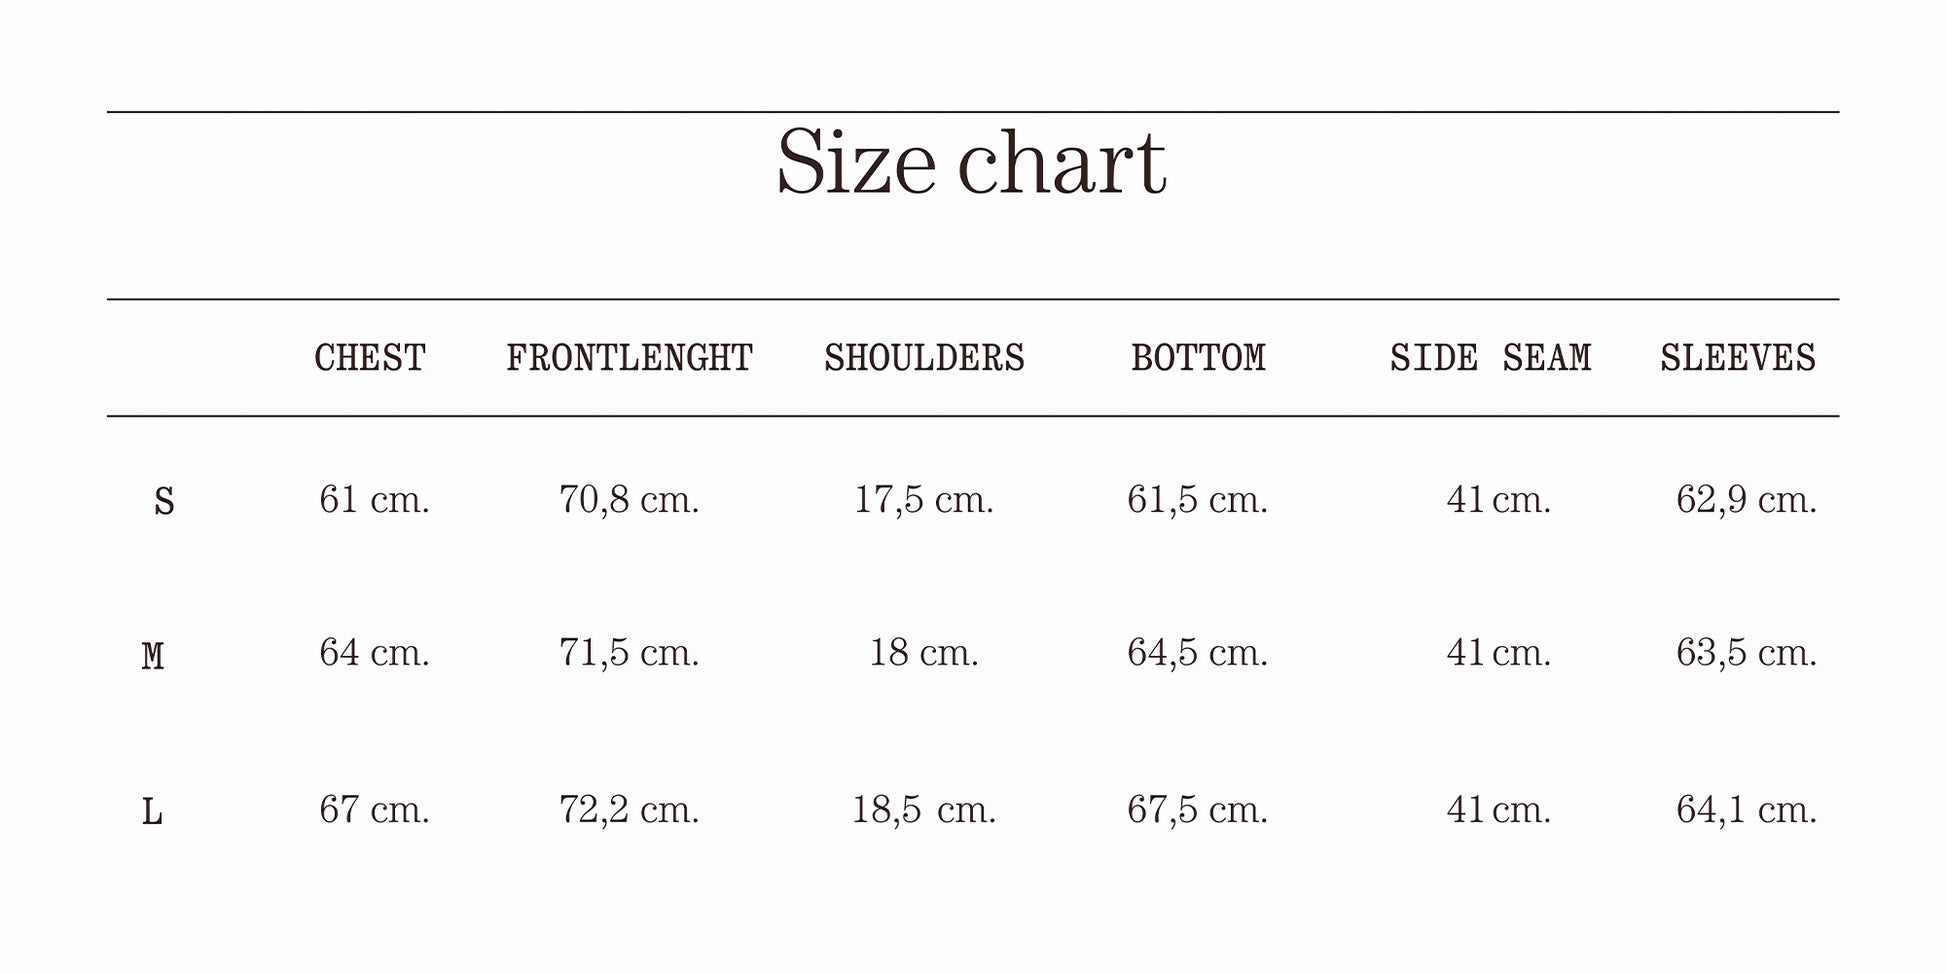Click the 17,5 cm. shoulders value
Viewport: 1946px width, 973px height.
pyautogui.click(x=924, y=499)
